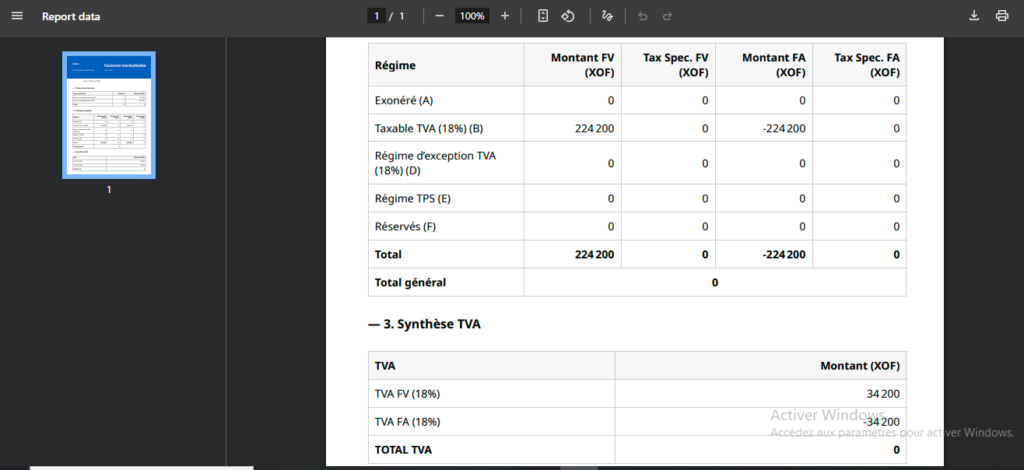Click the 'Taxable TVA (18%) (B)' row
1024x470 pixels.
(428, 128)
